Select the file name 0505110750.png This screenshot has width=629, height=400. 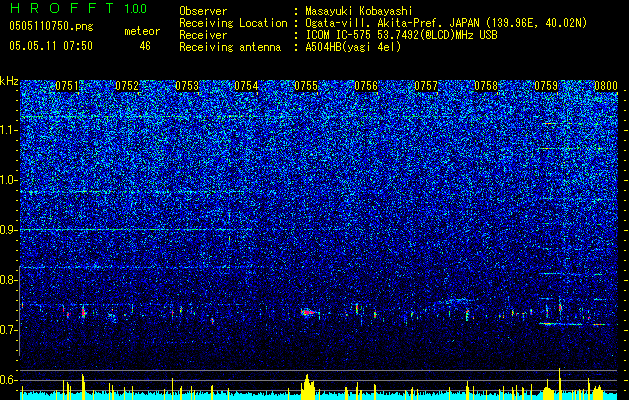click(x=51, y=26)
